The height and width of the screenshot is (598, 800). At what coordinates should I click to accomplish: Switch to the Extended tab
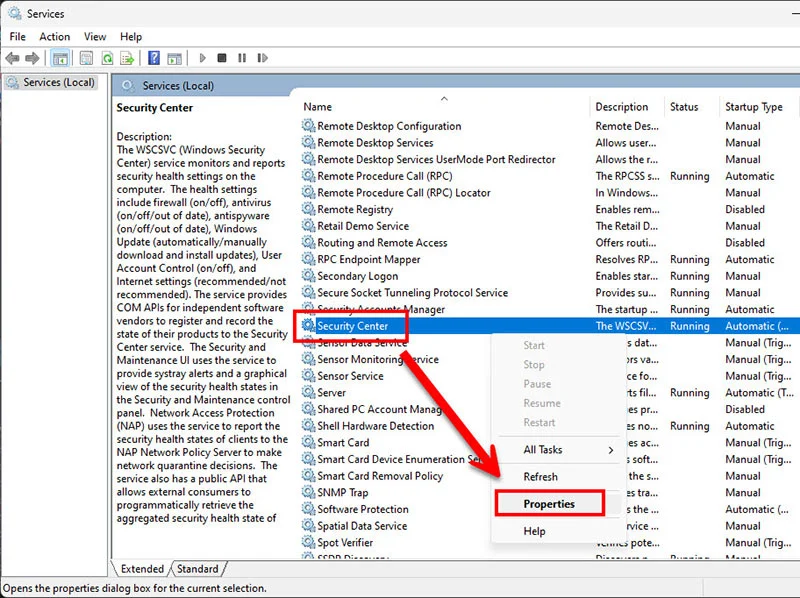click(142, 569)
